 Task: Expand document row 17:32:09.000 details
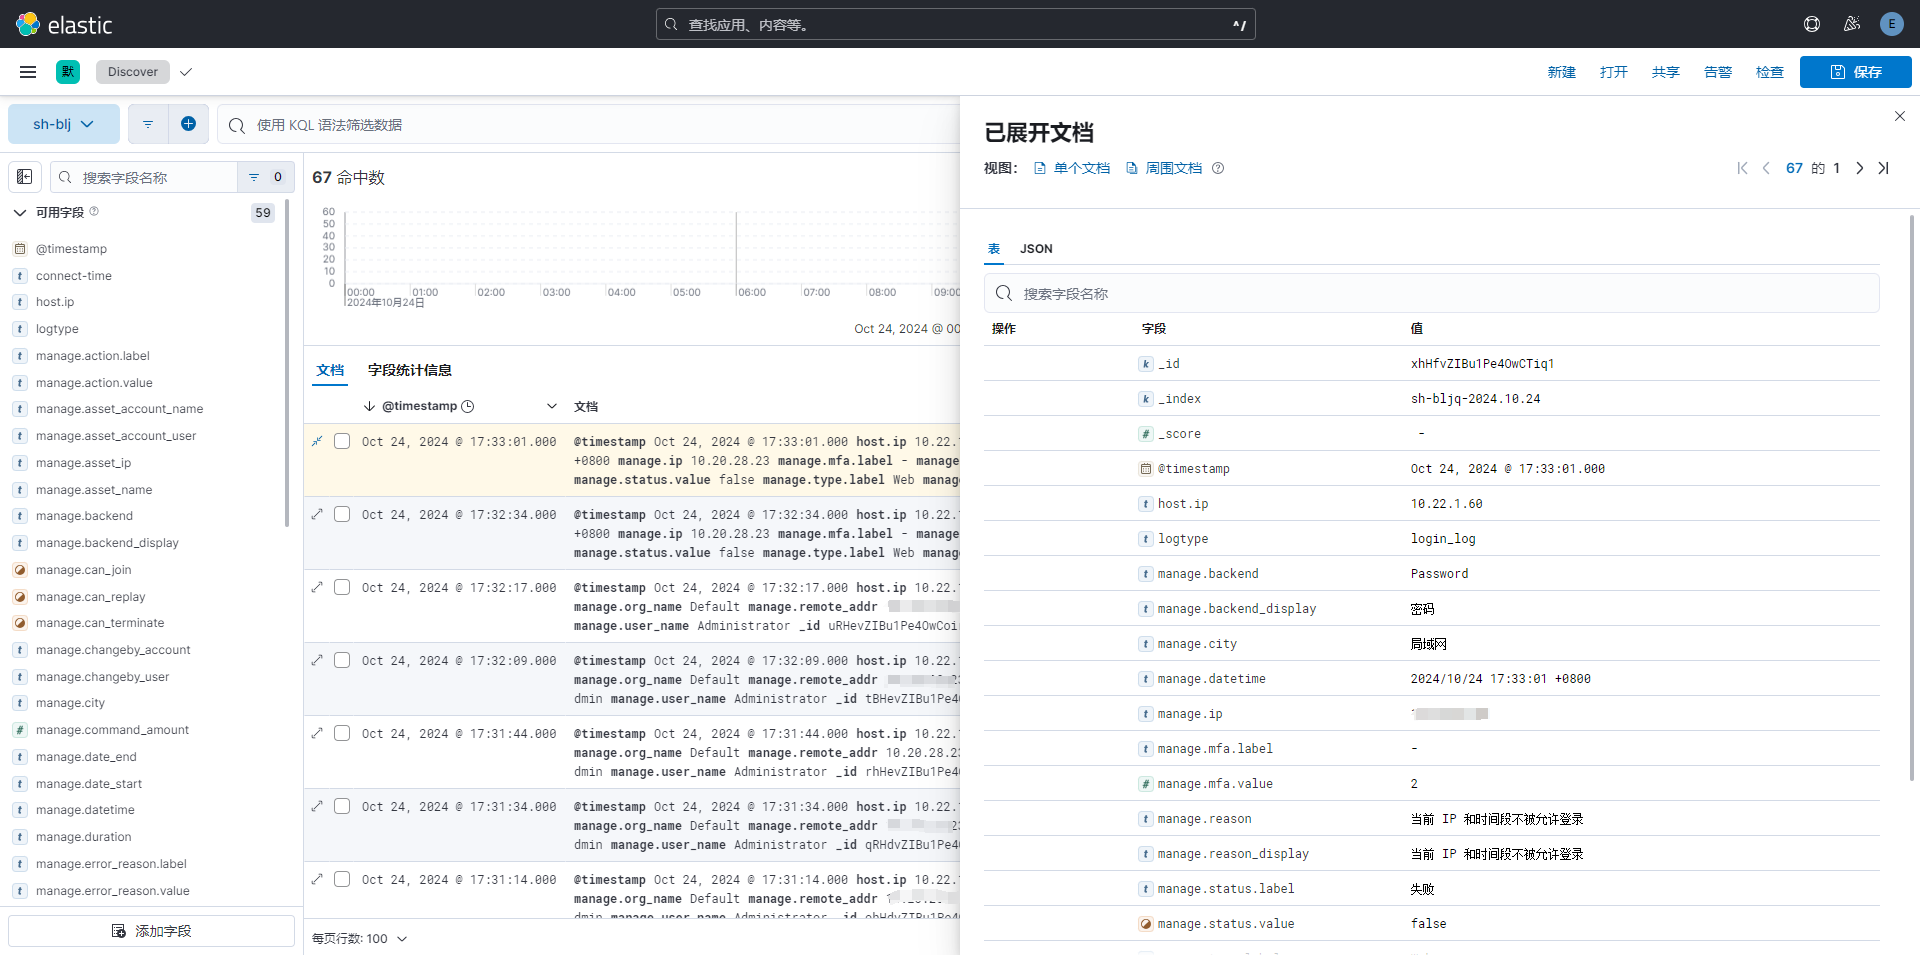point(317,660)
